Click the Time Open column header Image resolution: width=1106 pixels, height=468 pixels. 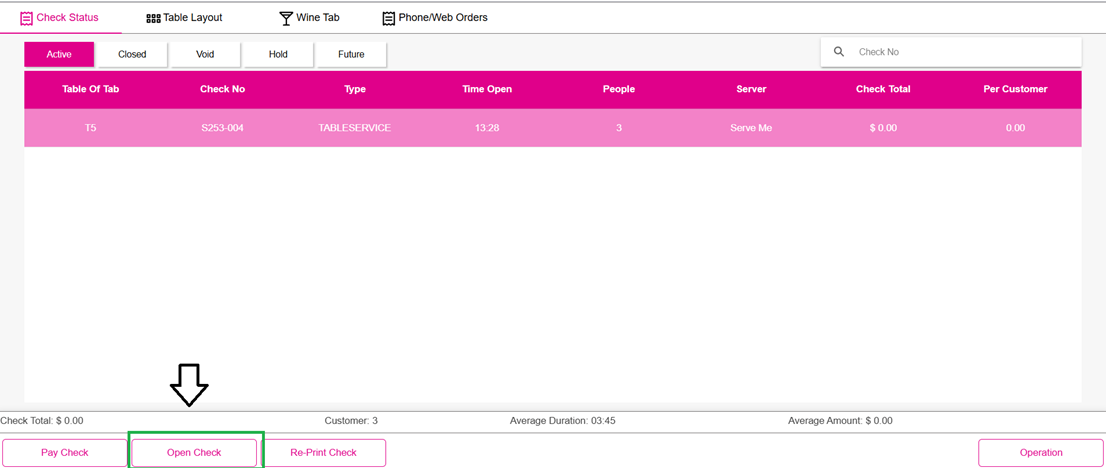[x=487, y=90]
